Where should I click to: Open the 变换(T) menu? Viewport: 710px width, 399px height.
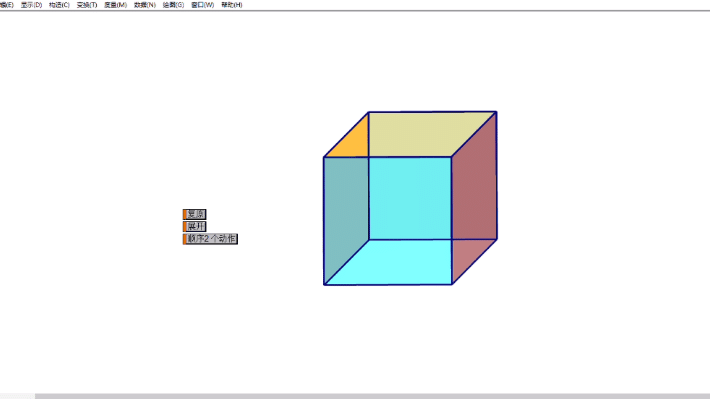pos(87,5)
